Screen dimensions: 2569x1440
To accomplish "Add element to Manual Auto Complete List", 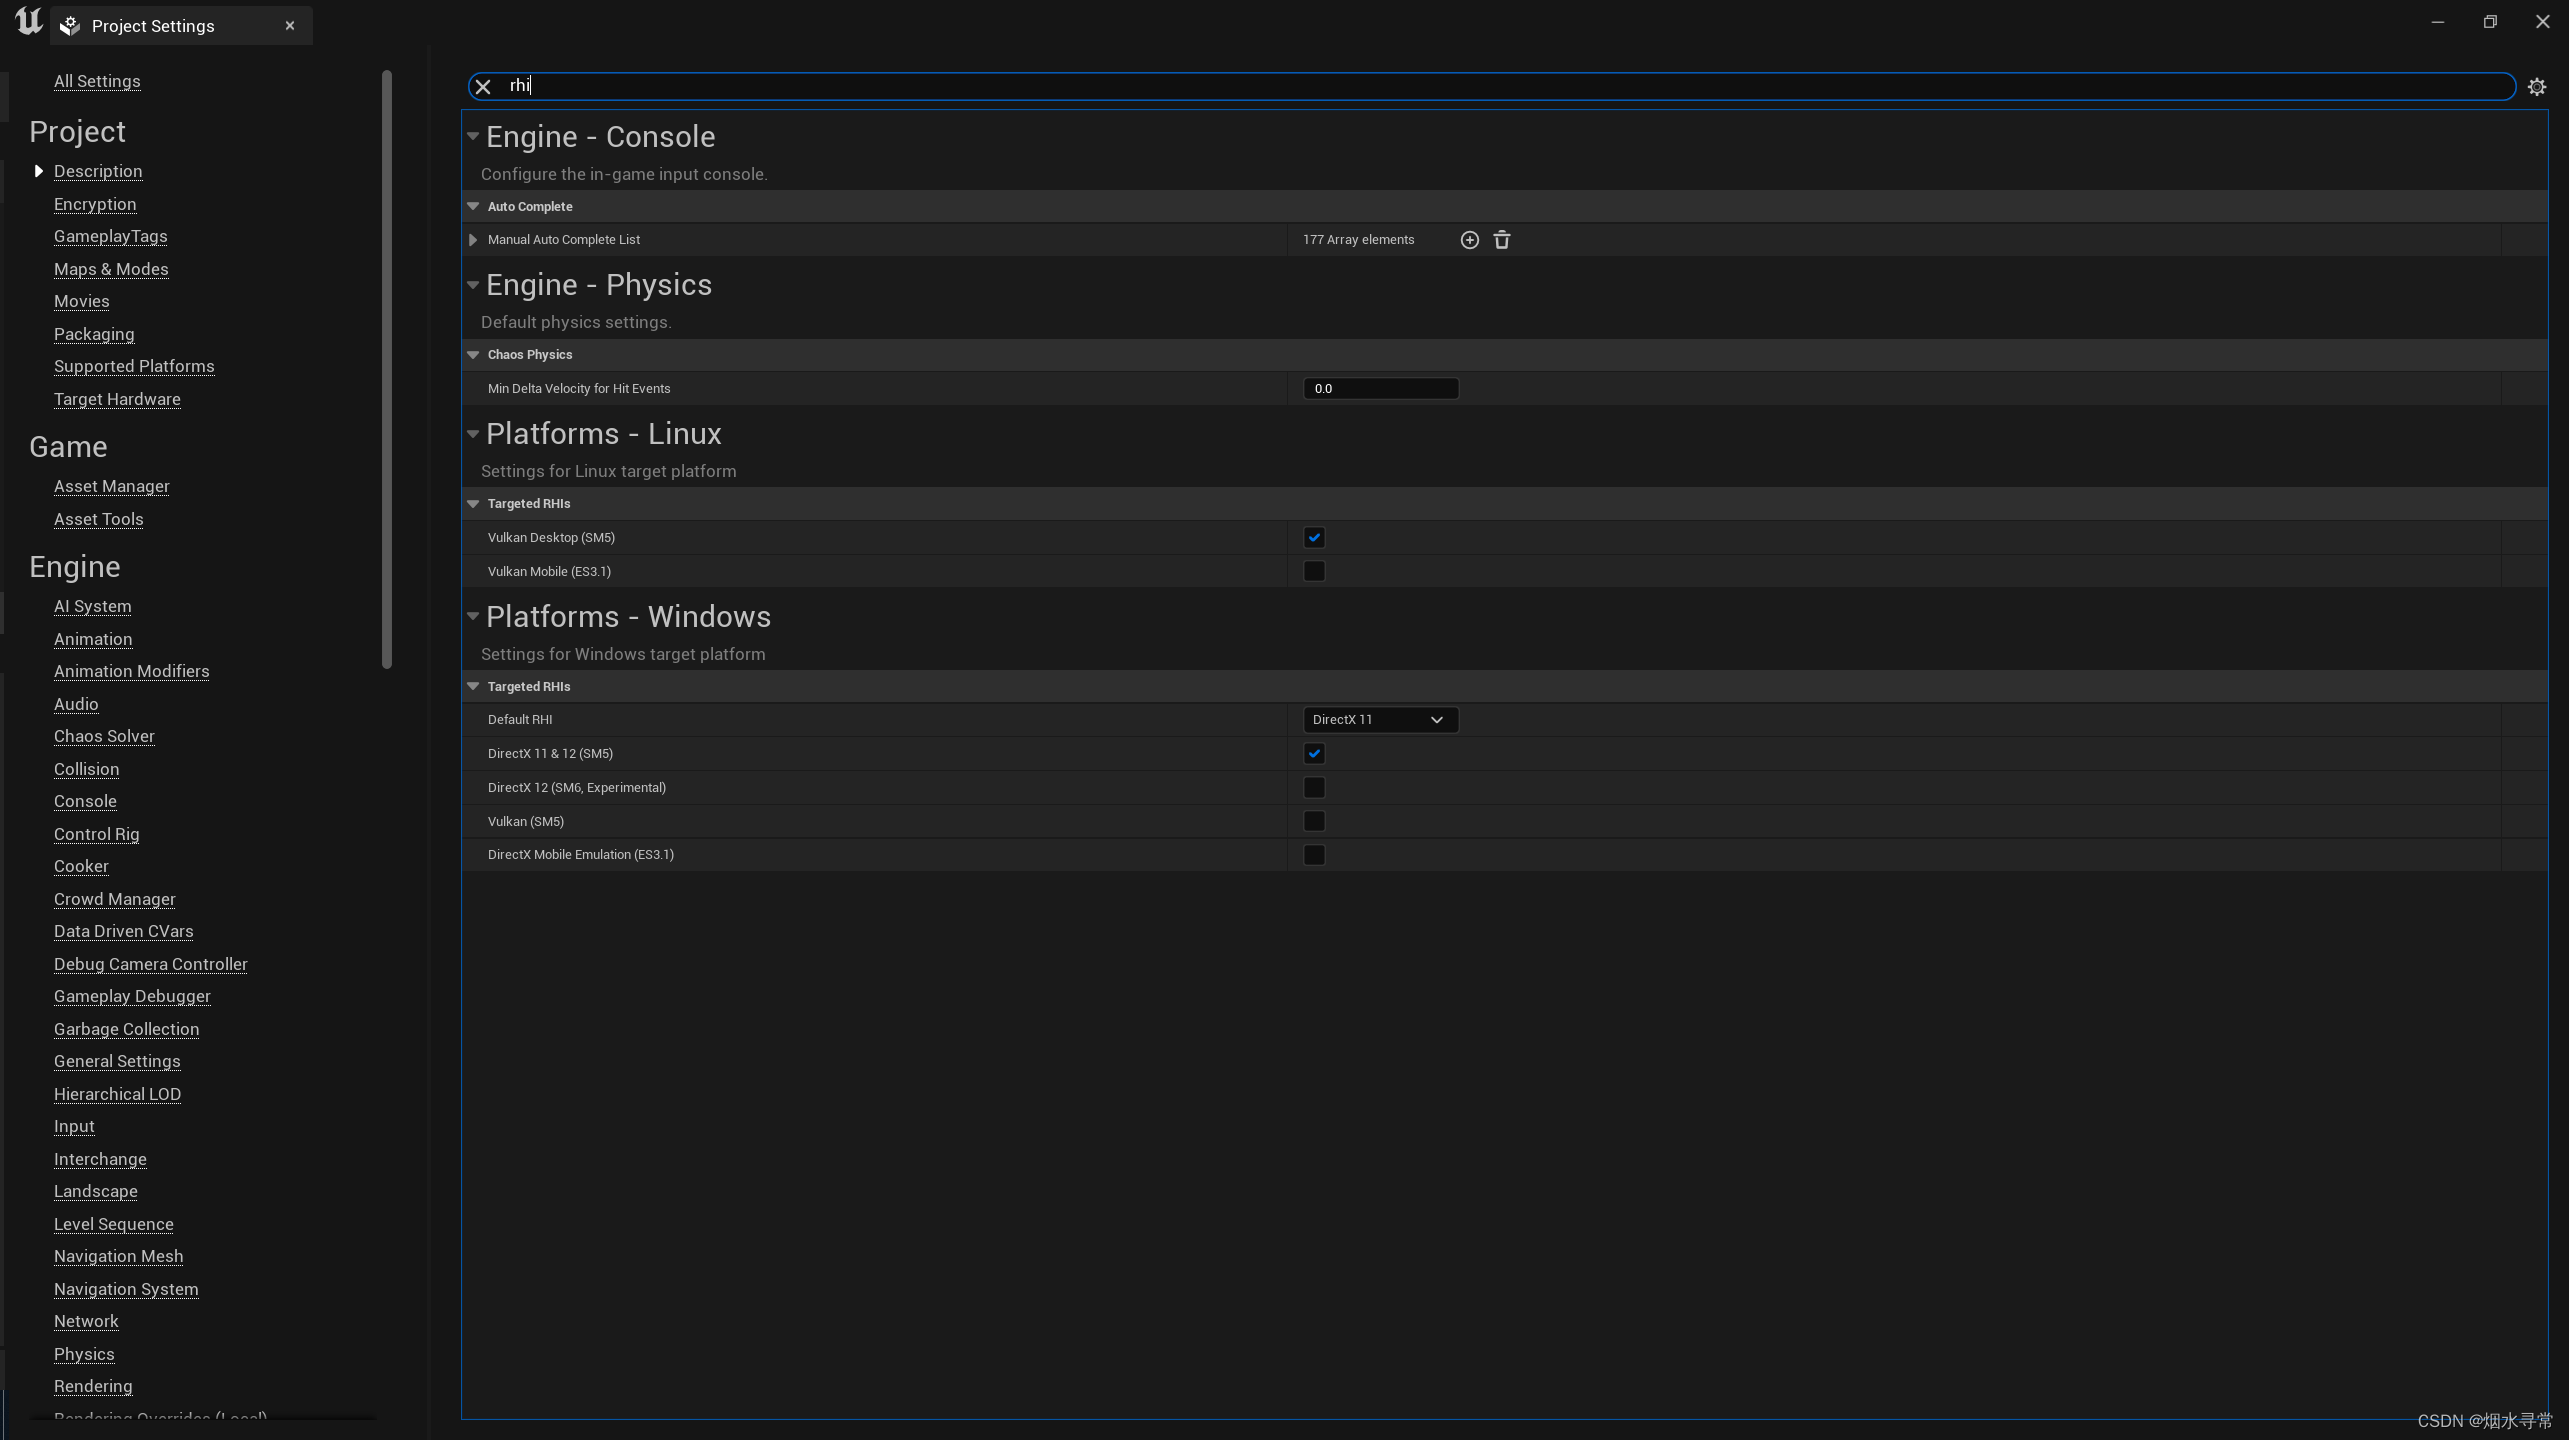I will pos(1469,240).
